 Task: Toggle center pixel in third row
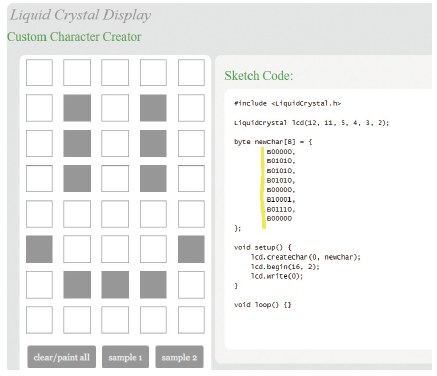115,143
